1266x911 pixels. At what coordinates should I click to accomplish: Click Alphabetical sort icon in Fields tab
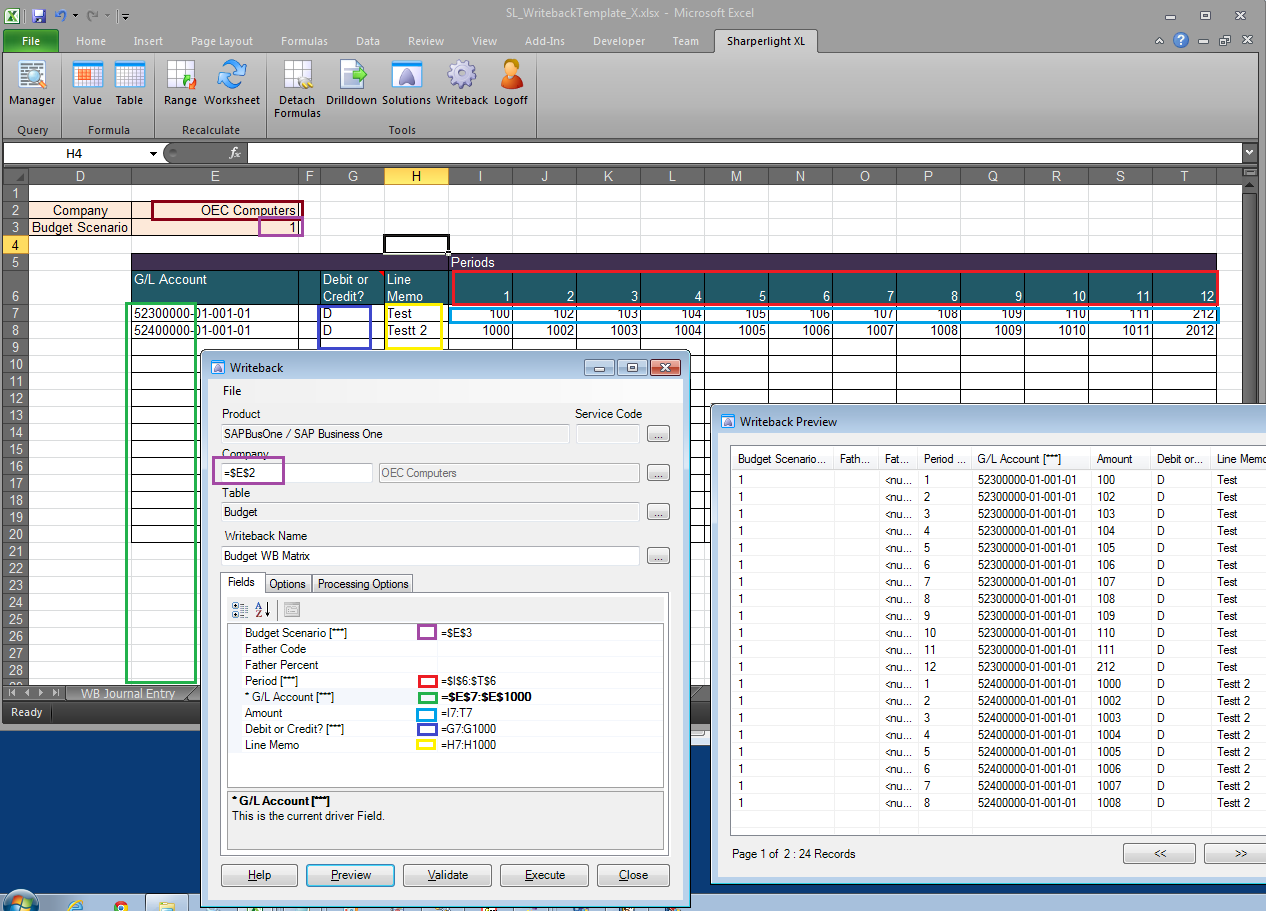point(262,610)
